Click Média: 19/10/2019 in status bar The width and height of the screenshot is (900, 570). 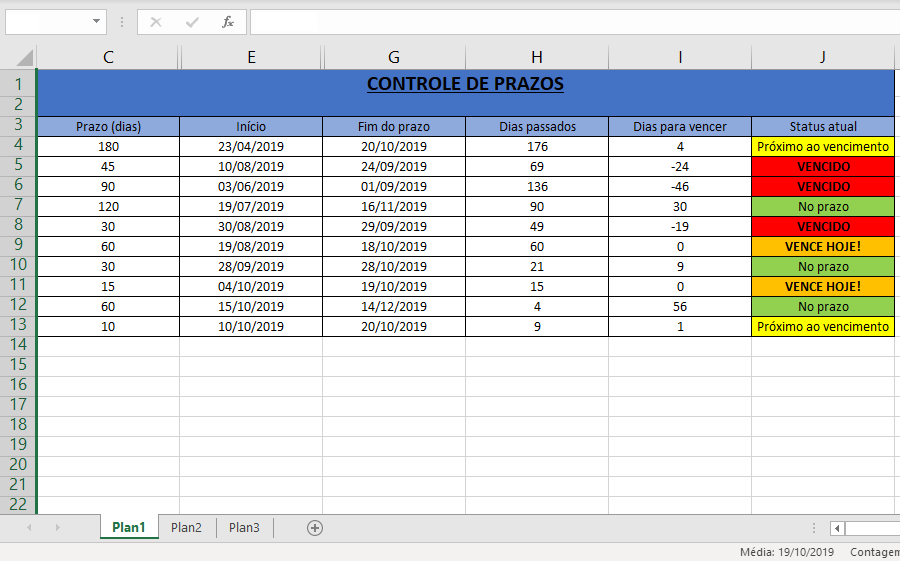point(786,552)
